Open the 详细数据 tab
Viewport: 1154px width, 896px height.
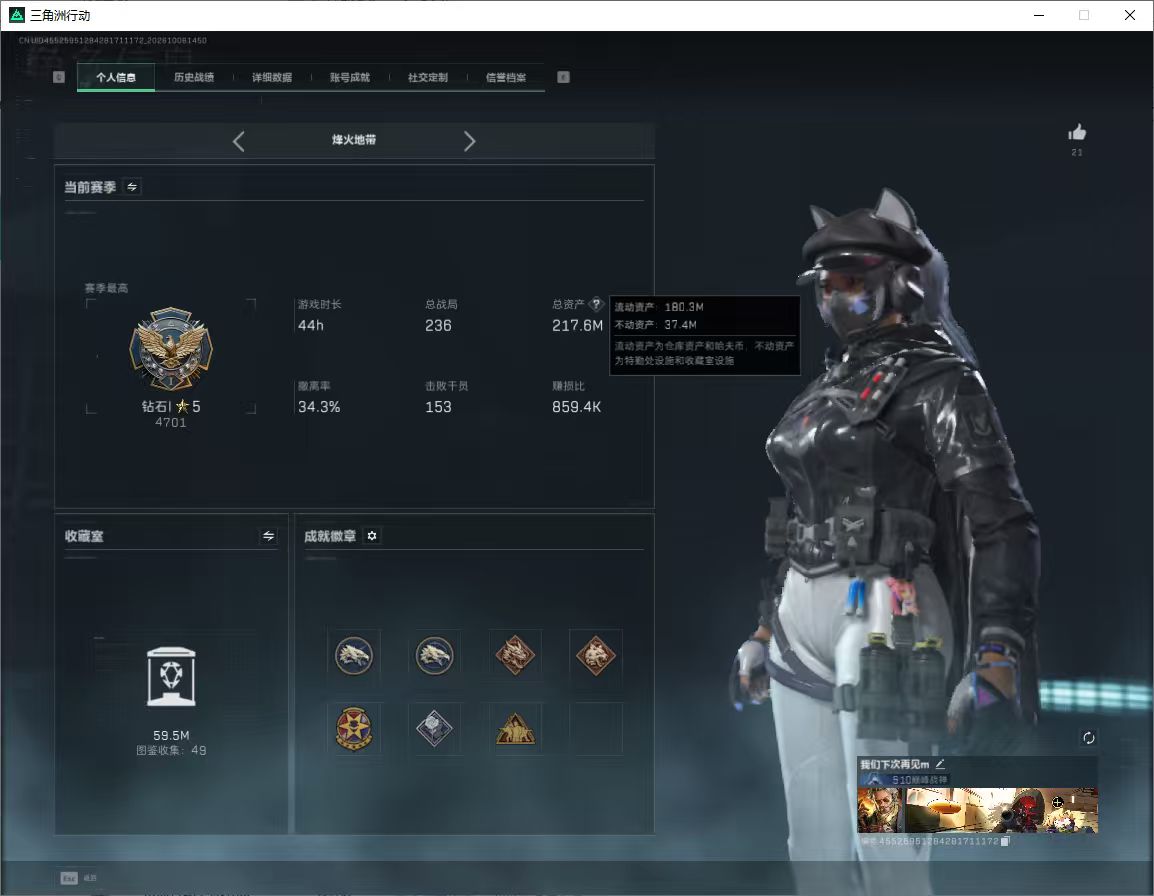[x=272, y=77]
